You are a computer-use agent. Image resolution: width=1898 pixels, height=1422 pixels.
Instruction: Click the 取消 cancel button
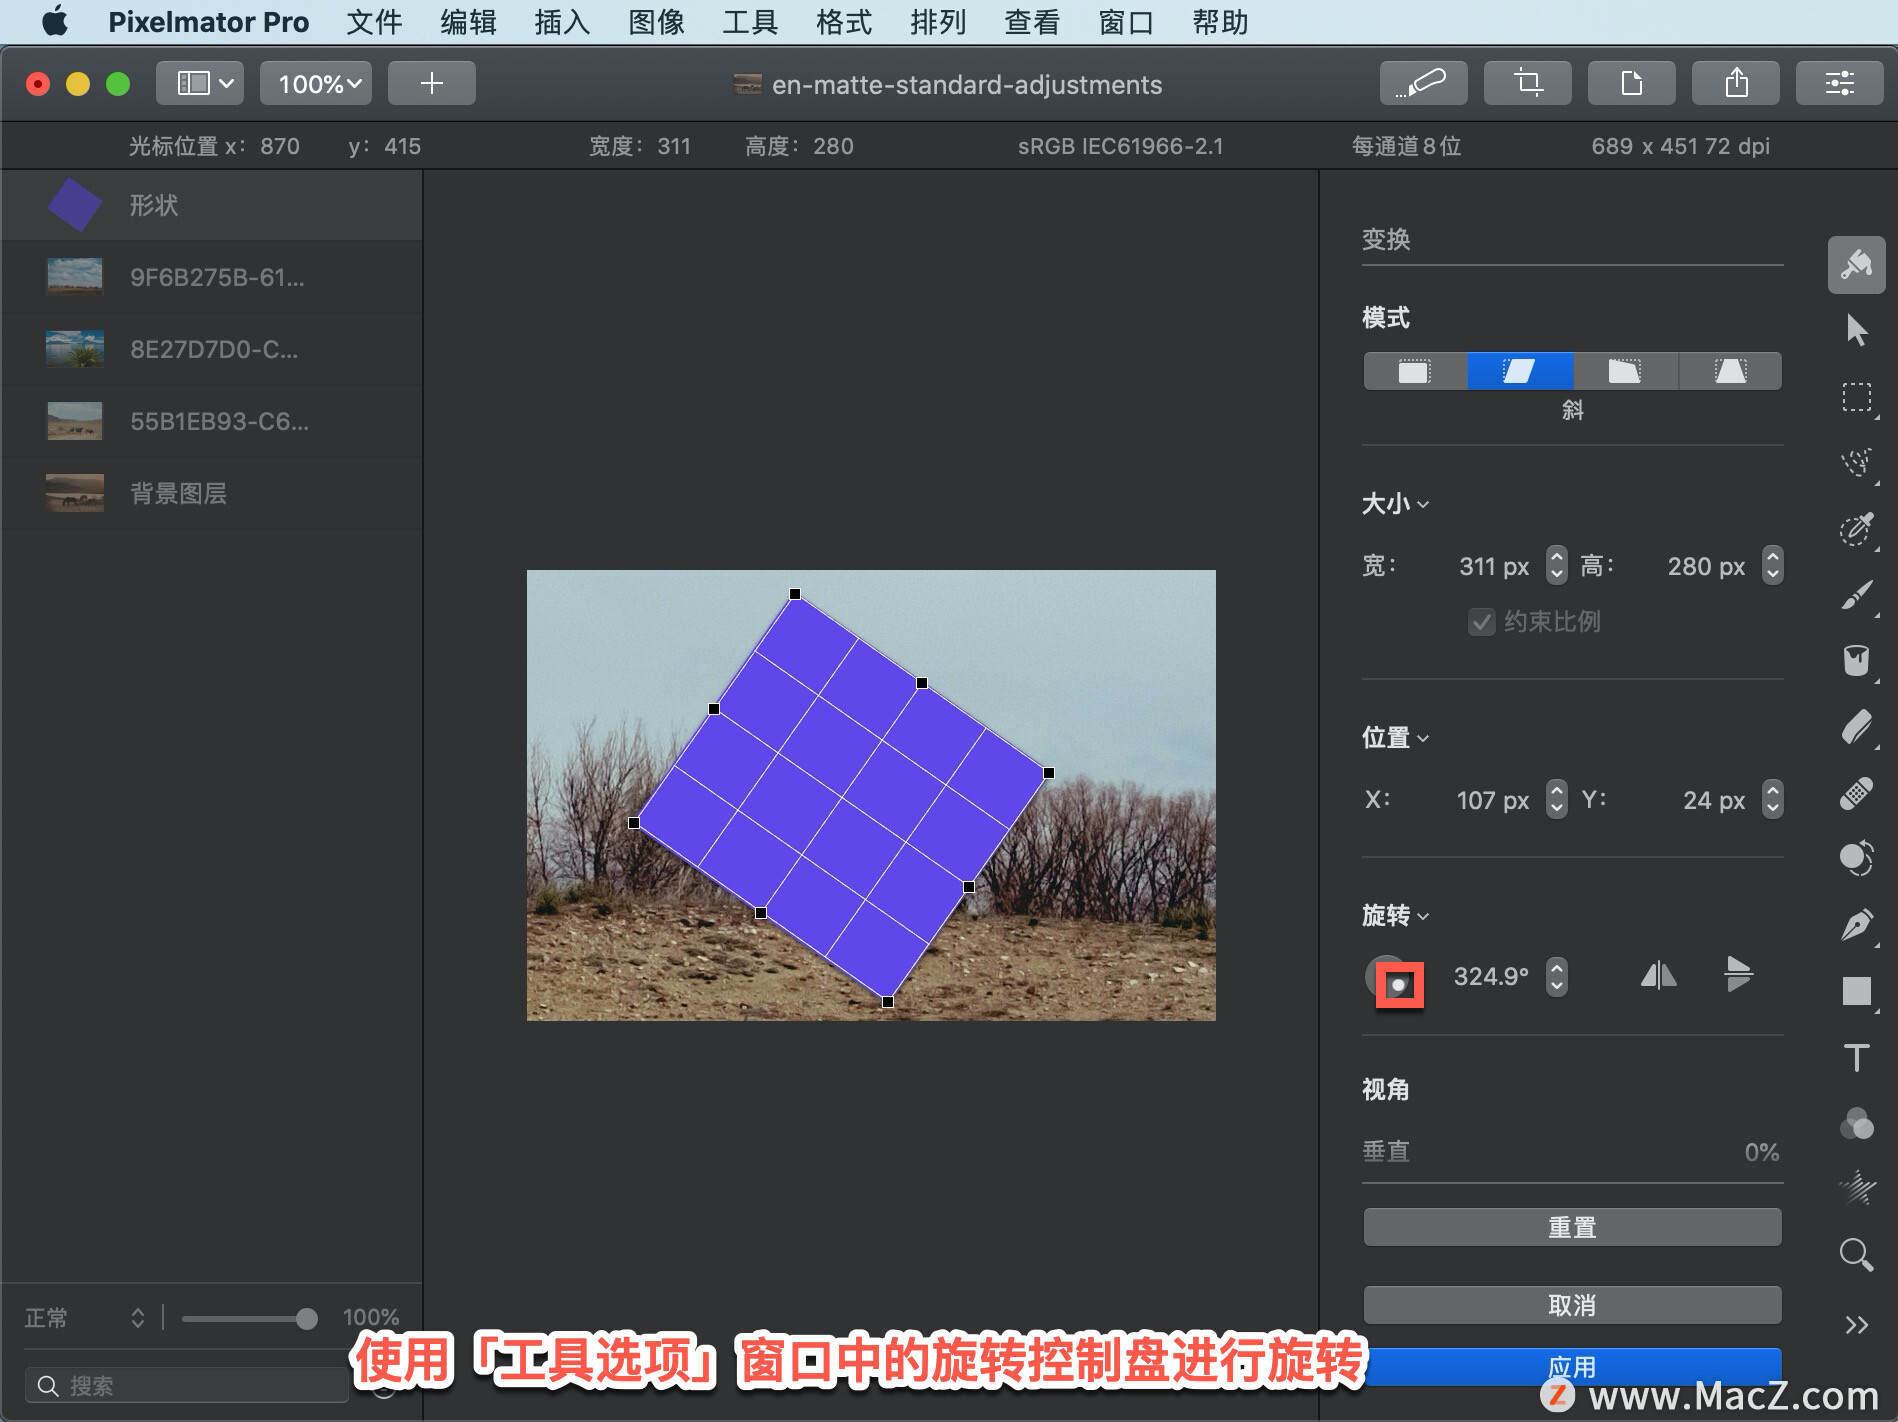1572,1305
